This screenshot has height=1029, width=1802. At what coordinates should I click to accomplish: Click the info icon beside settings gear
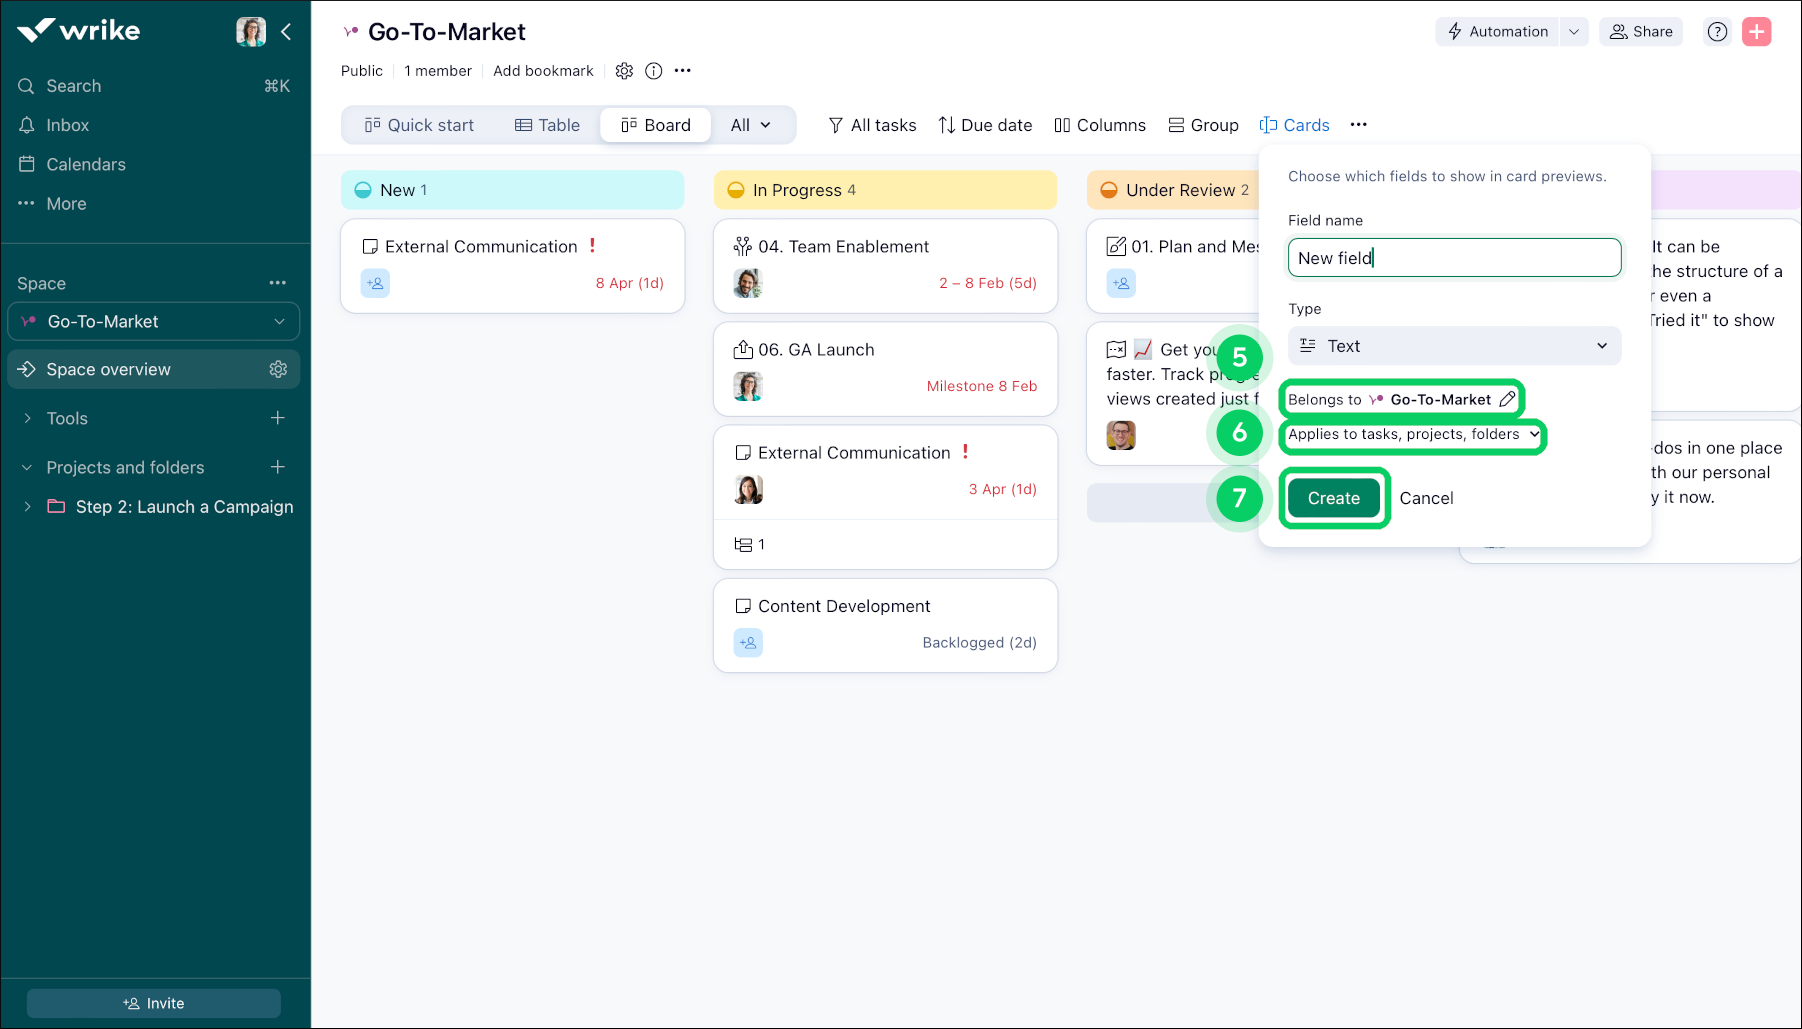tap(653, 71)
